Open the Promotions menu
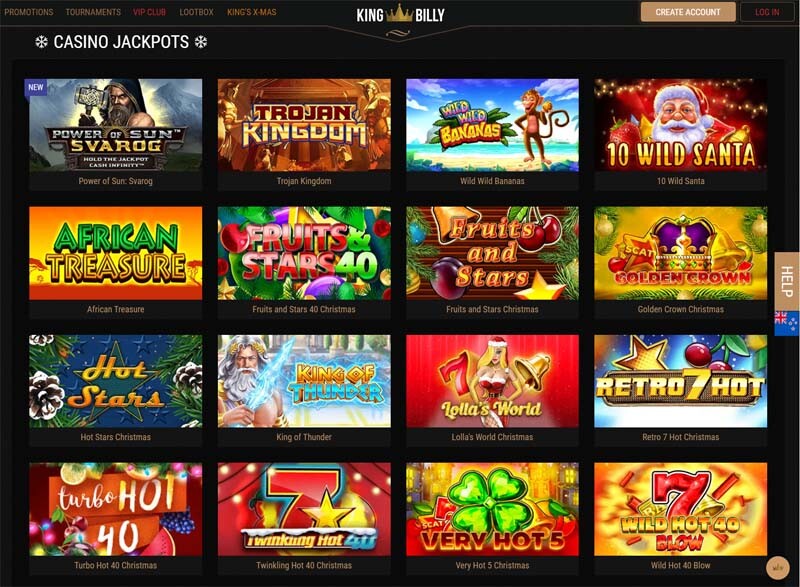The width and height of the screenshot is (800, 587). click(x=29, y=12)
